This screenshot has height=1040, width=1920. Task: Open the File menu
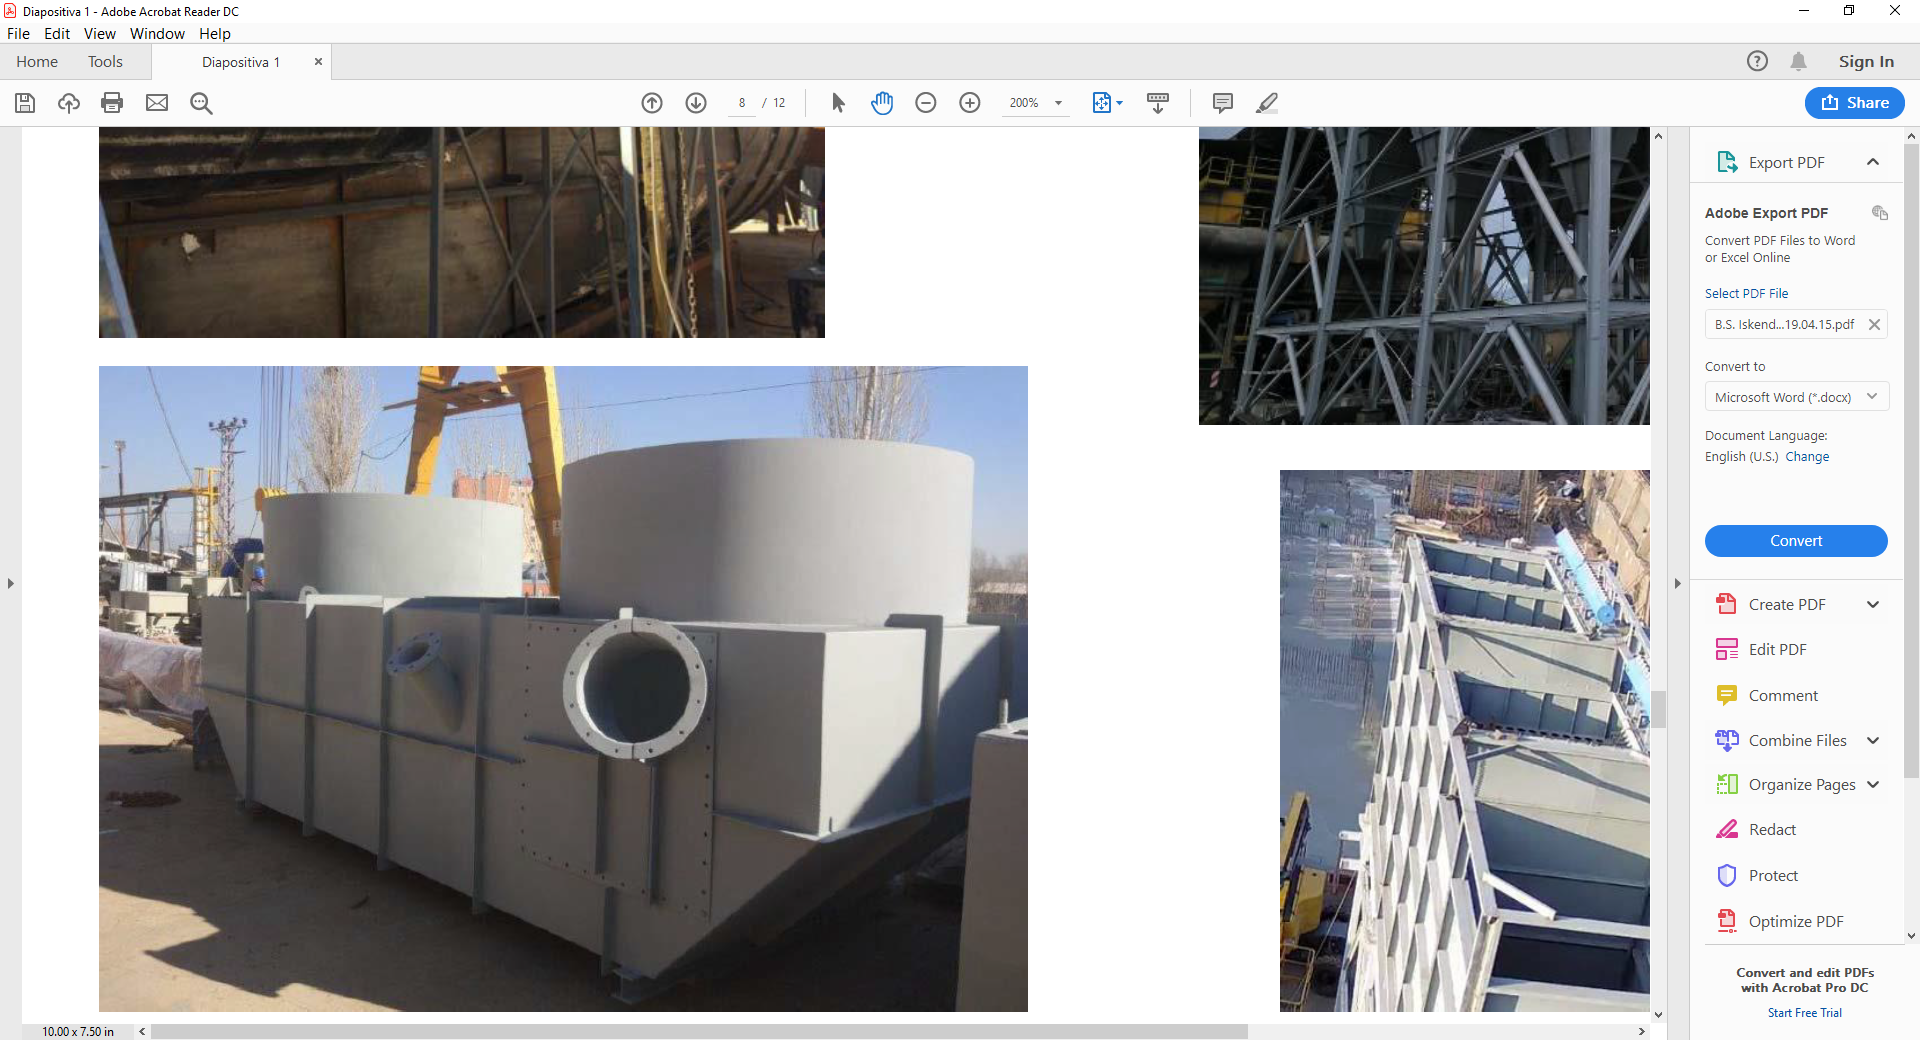(18, 33)
